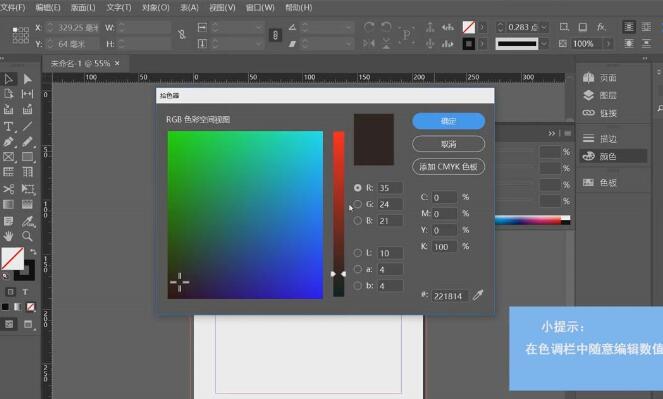Select the Note tool
Viewport: 663px width, 399px height.
pos(8,221)
